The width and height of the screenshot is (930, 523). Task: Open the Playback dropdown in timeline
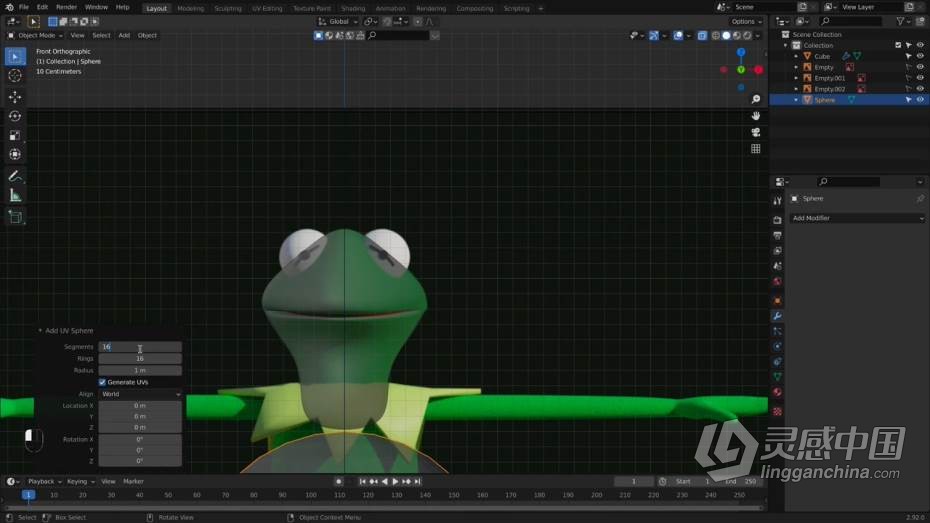44,481
